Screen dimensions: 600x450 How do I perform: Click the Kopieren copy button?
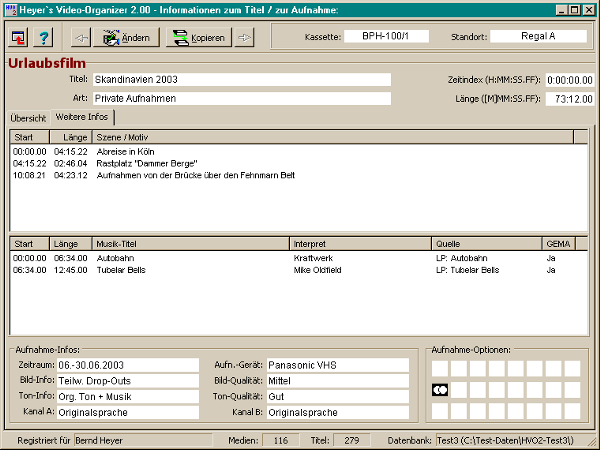coord(199,38)
